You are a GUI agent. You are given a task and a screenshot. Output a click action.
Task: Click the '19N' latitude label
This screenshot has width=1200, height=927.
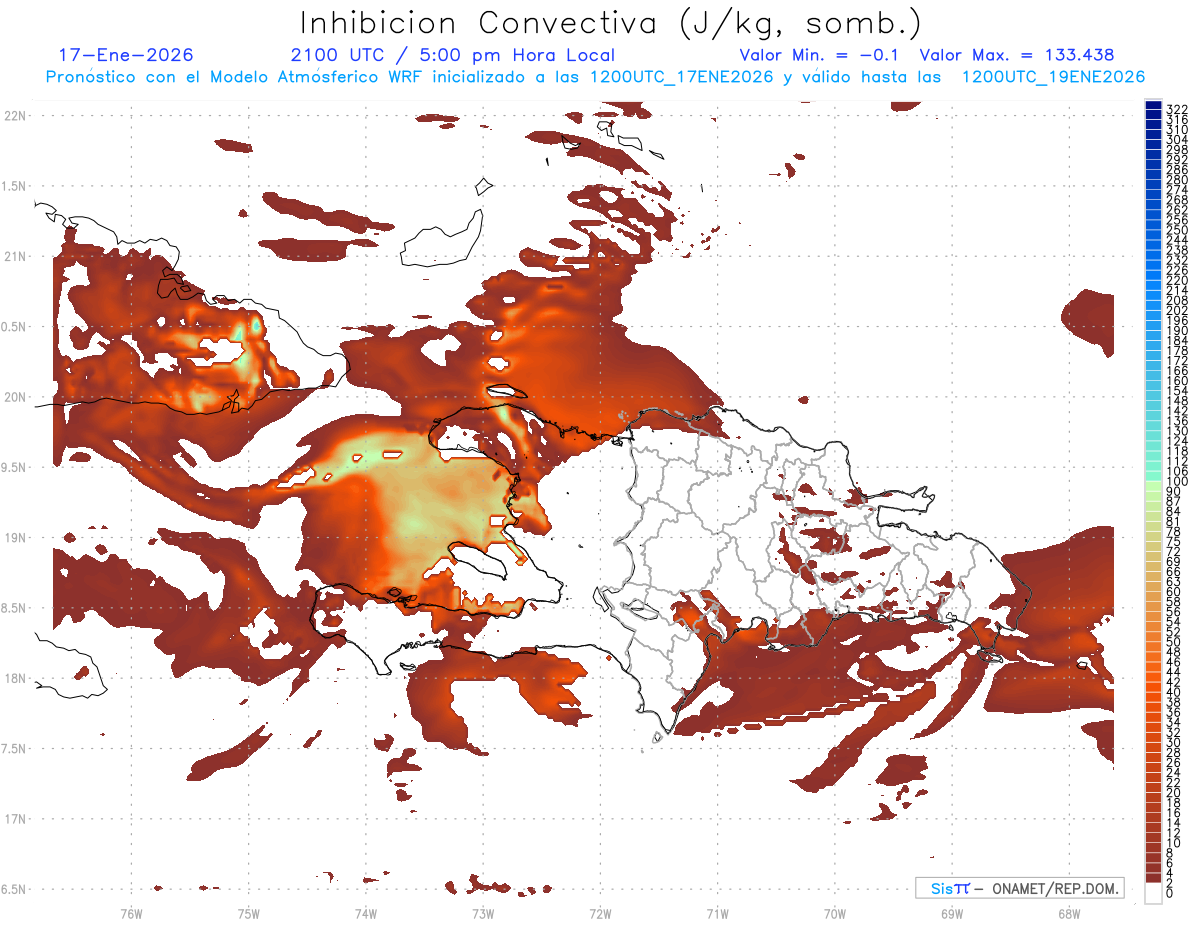[x=16, y=538]
